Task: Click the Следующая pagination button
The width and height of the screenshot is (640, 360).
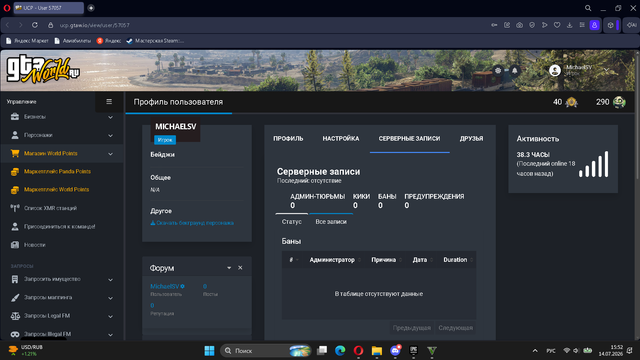Action: [456, 328]
